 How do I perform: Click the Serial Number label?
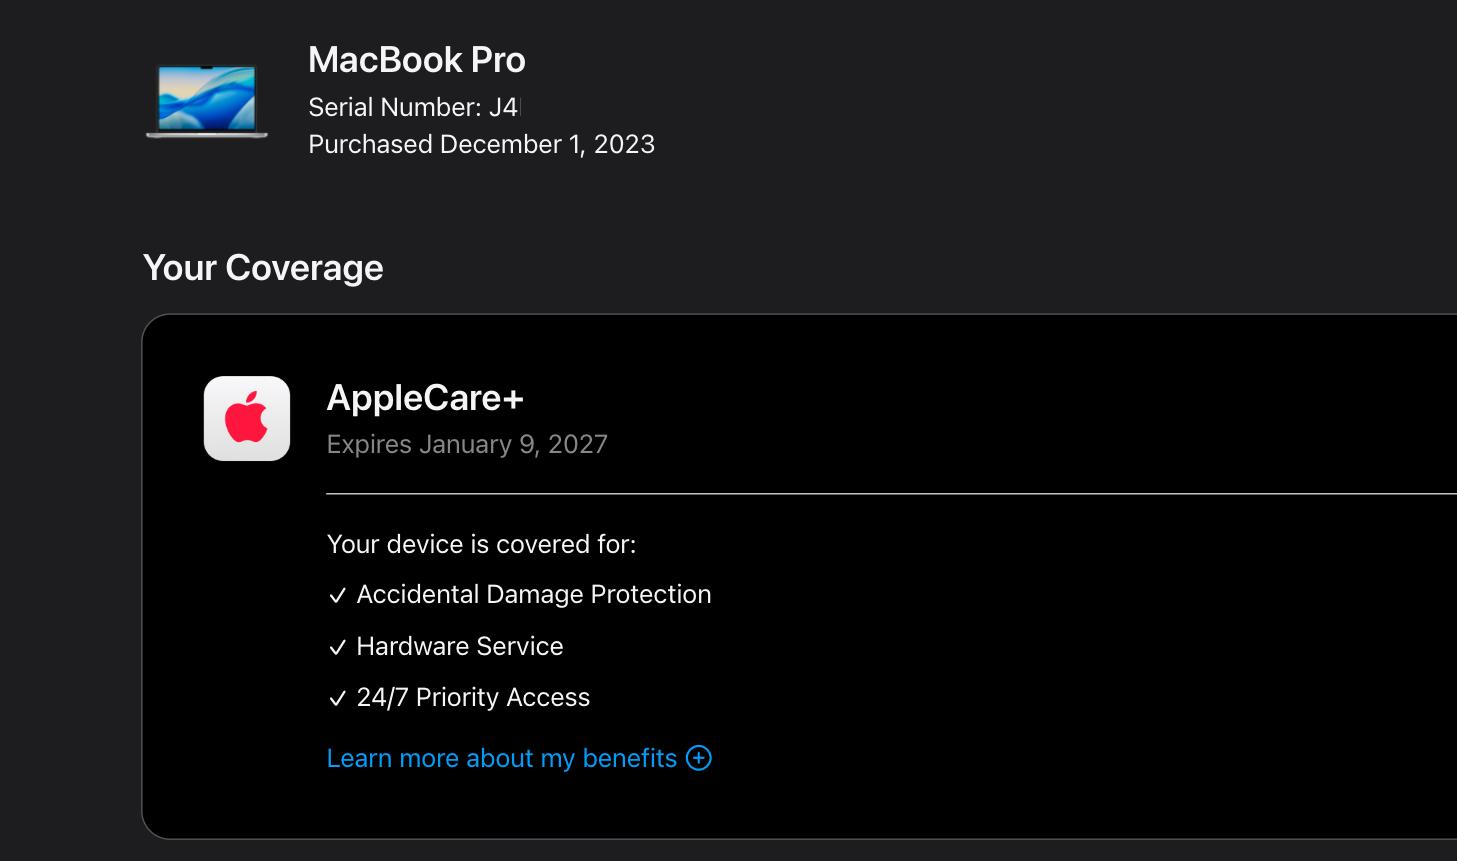pyautogui.click(x=394, y=107)
